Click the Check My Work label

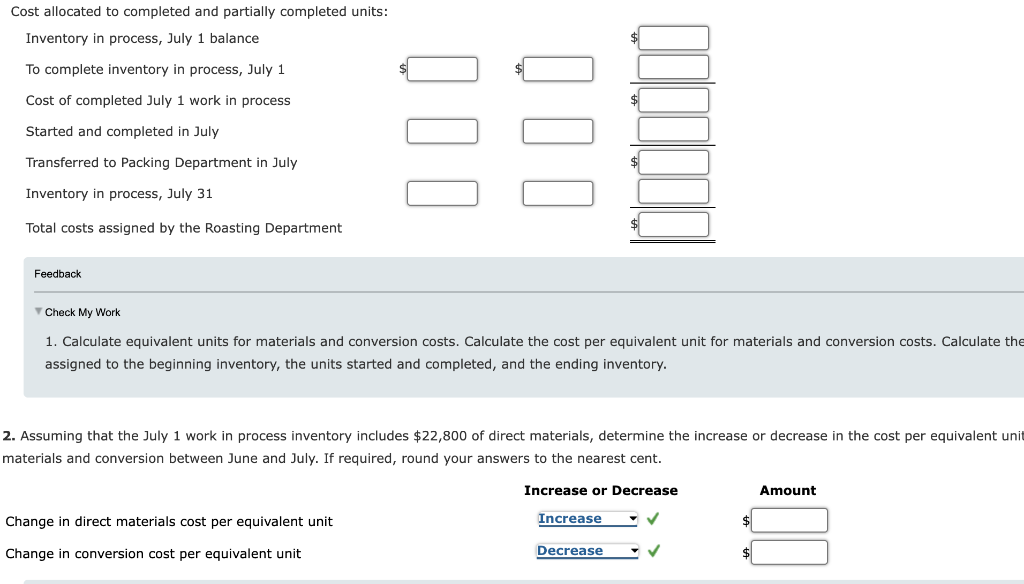click(82, 312)
